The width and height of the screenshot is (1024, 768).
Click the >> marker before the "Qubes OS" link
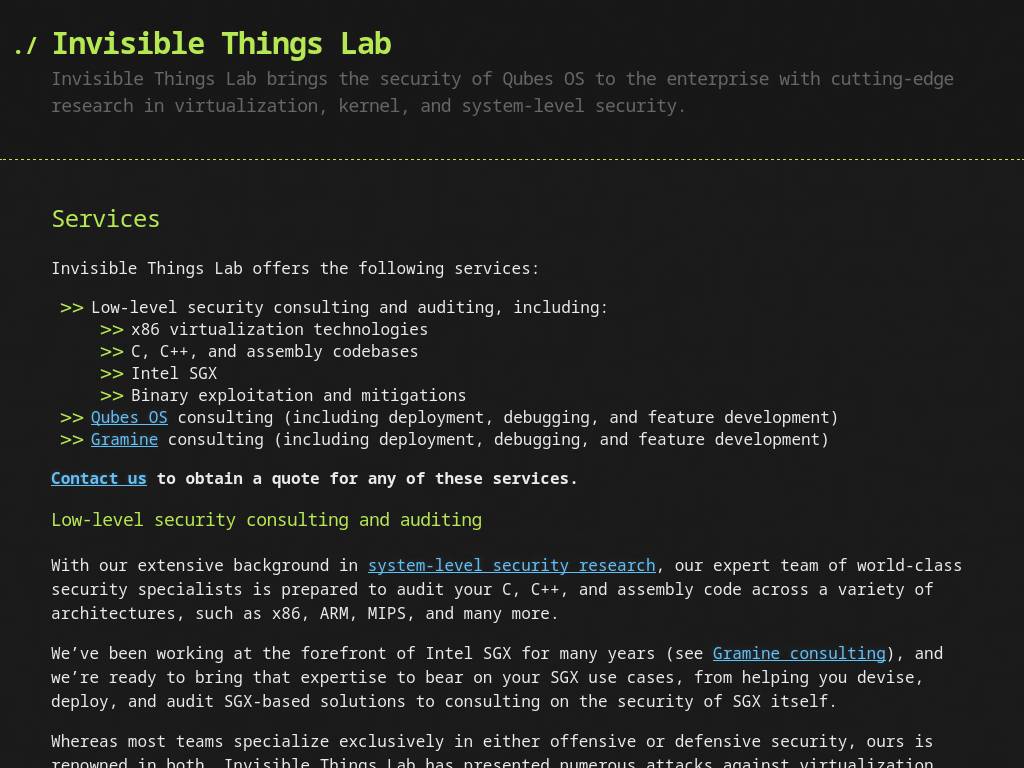click(x=72, y=418)
